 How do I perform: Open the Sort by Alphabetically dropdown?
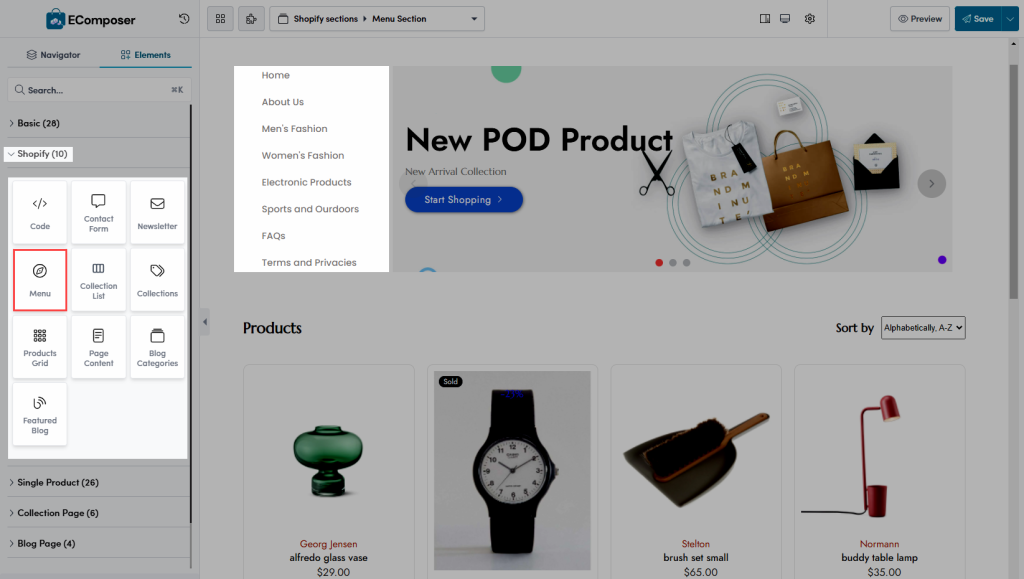tap(923, 328)
